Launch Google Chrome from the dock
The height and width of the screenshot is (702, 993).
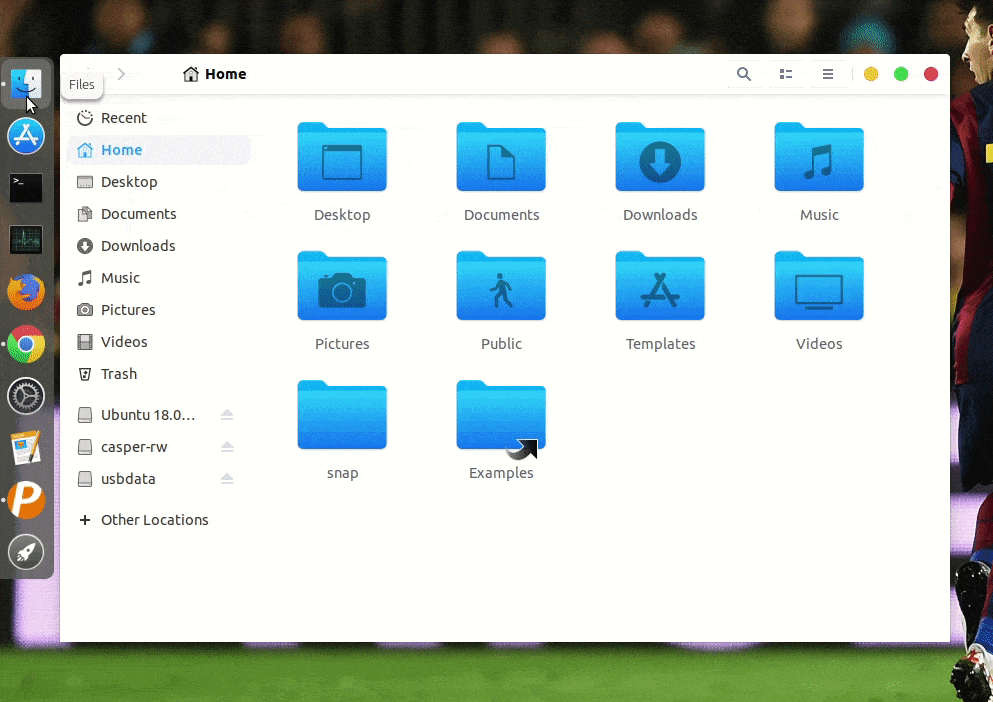coord(25,343)
